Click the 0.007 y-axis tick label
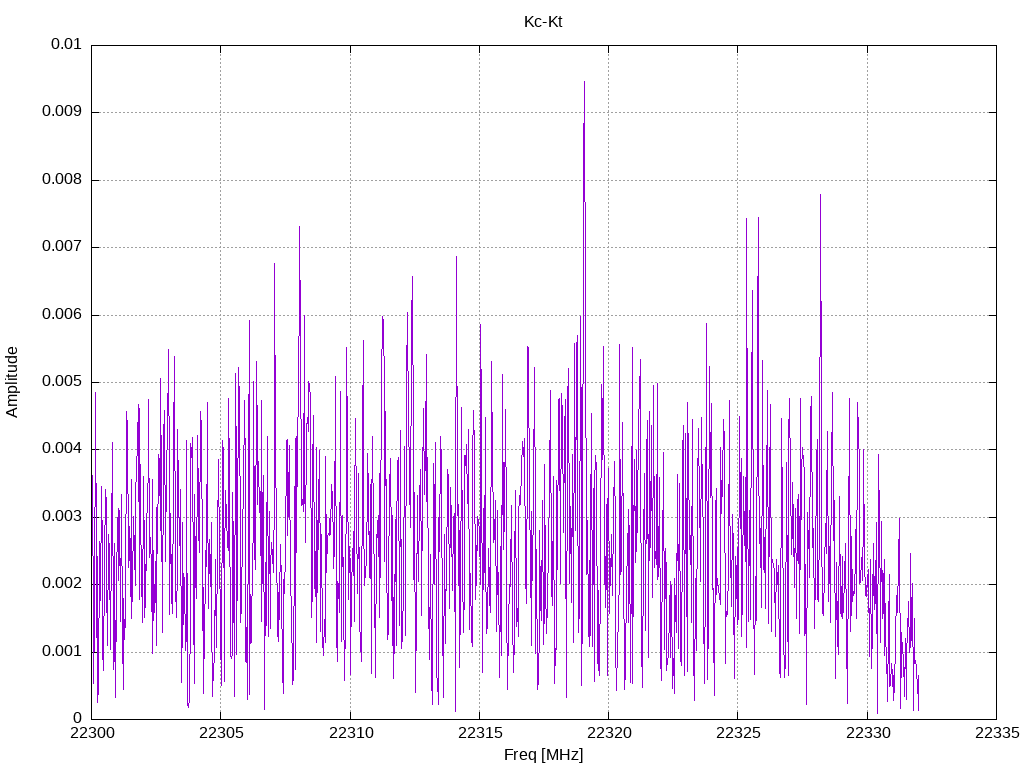This screenshot has height=768, width=1024. coord(61,246)
